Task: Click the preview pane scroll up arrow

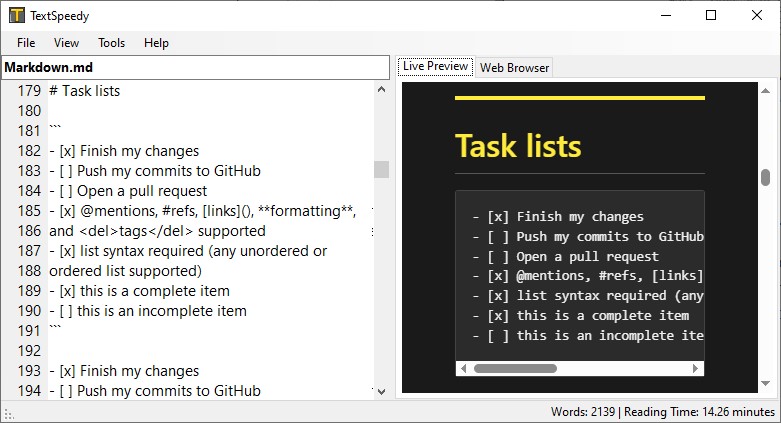Action: (x=766, y=91)
